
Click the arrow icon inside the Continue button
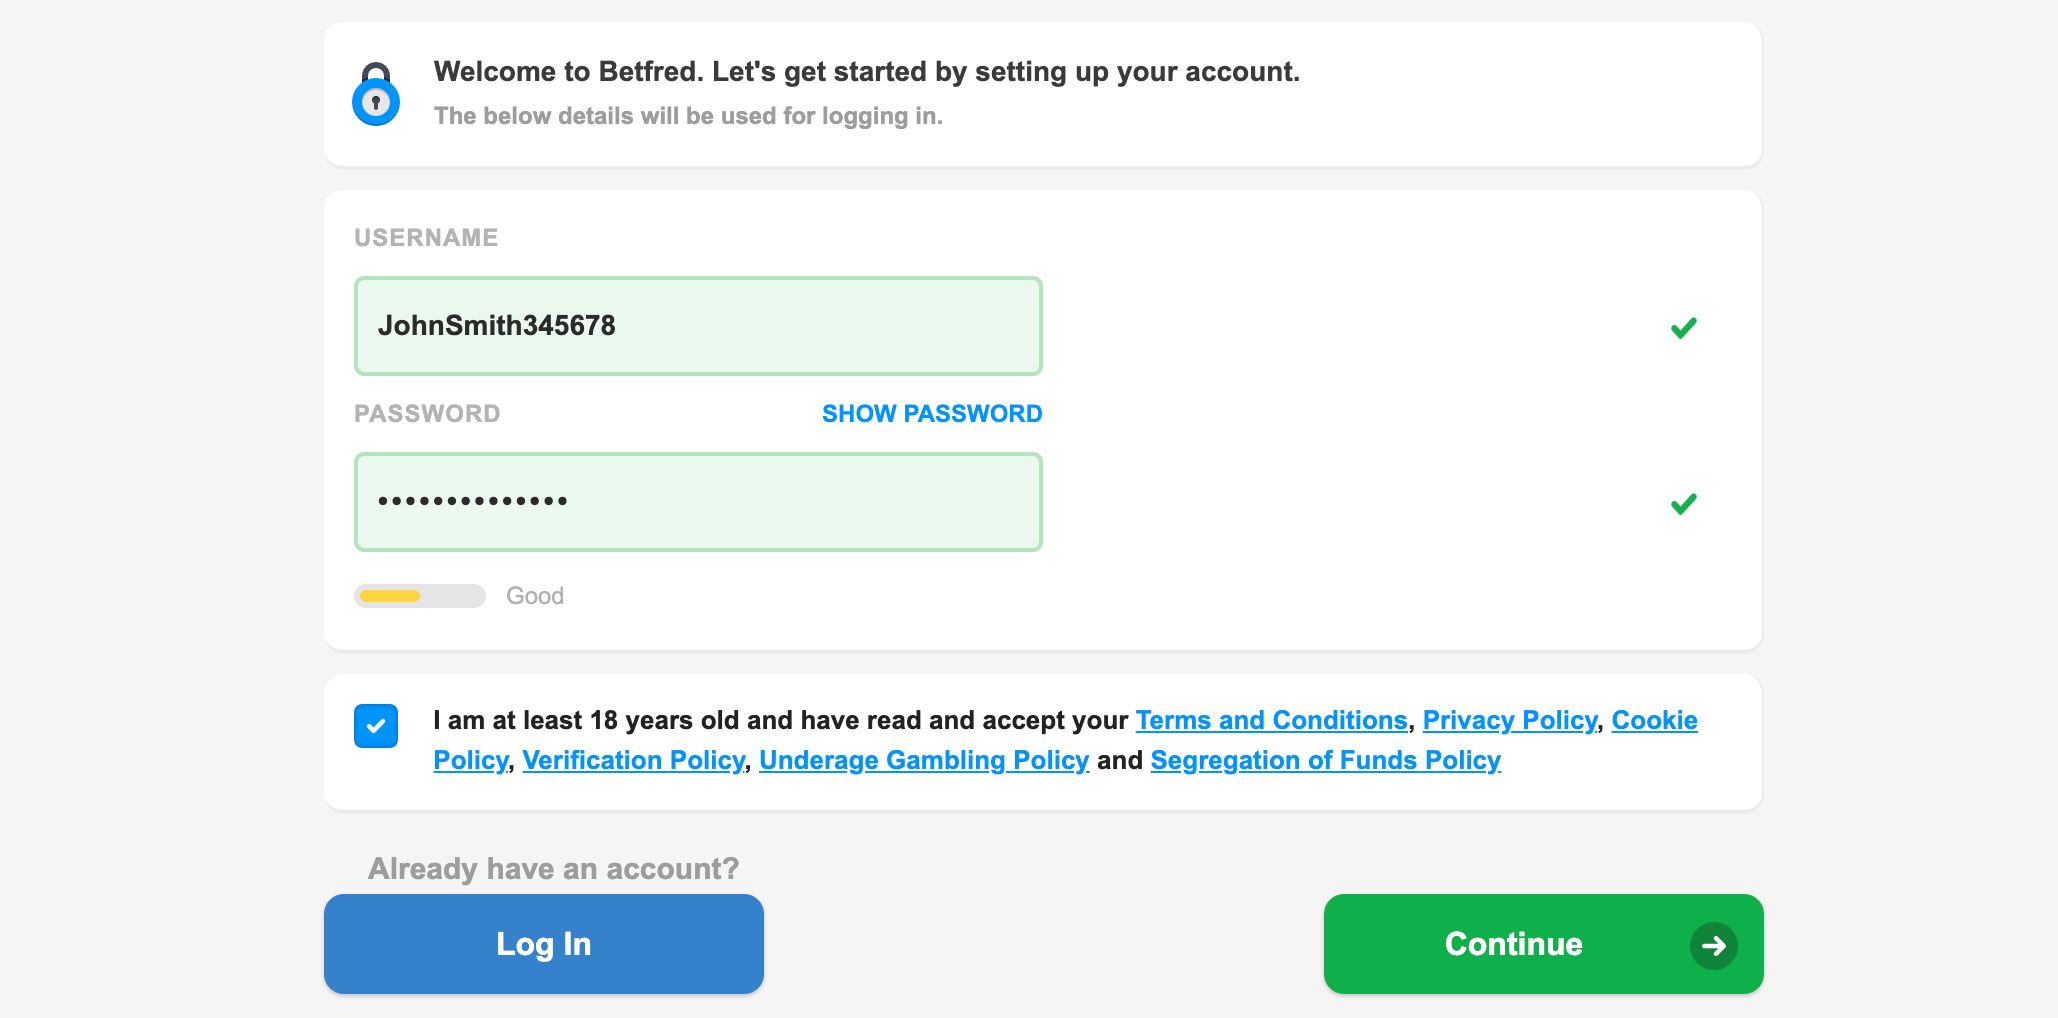tap(1715, 944)
